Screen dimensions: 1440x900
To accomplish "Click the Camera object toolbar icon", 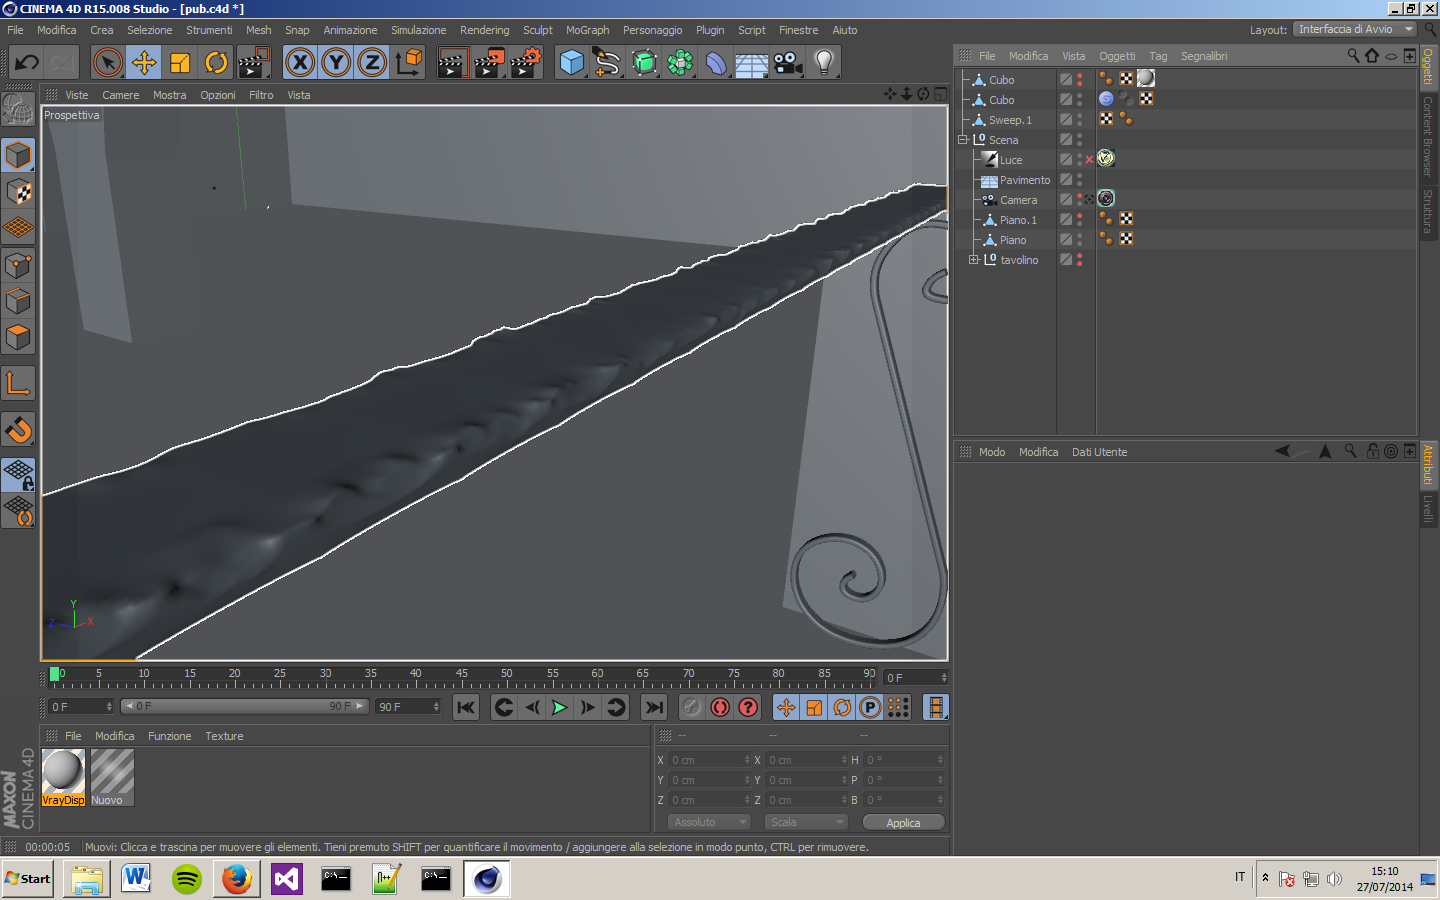I will coord(788,63).
